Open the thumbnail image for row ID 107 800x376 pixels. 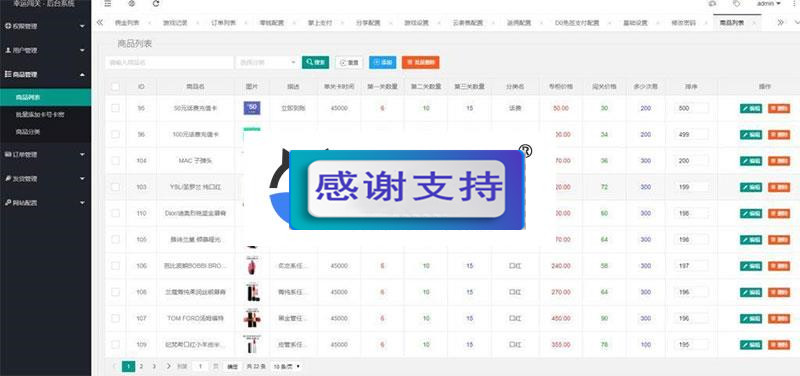click(252, 318)
